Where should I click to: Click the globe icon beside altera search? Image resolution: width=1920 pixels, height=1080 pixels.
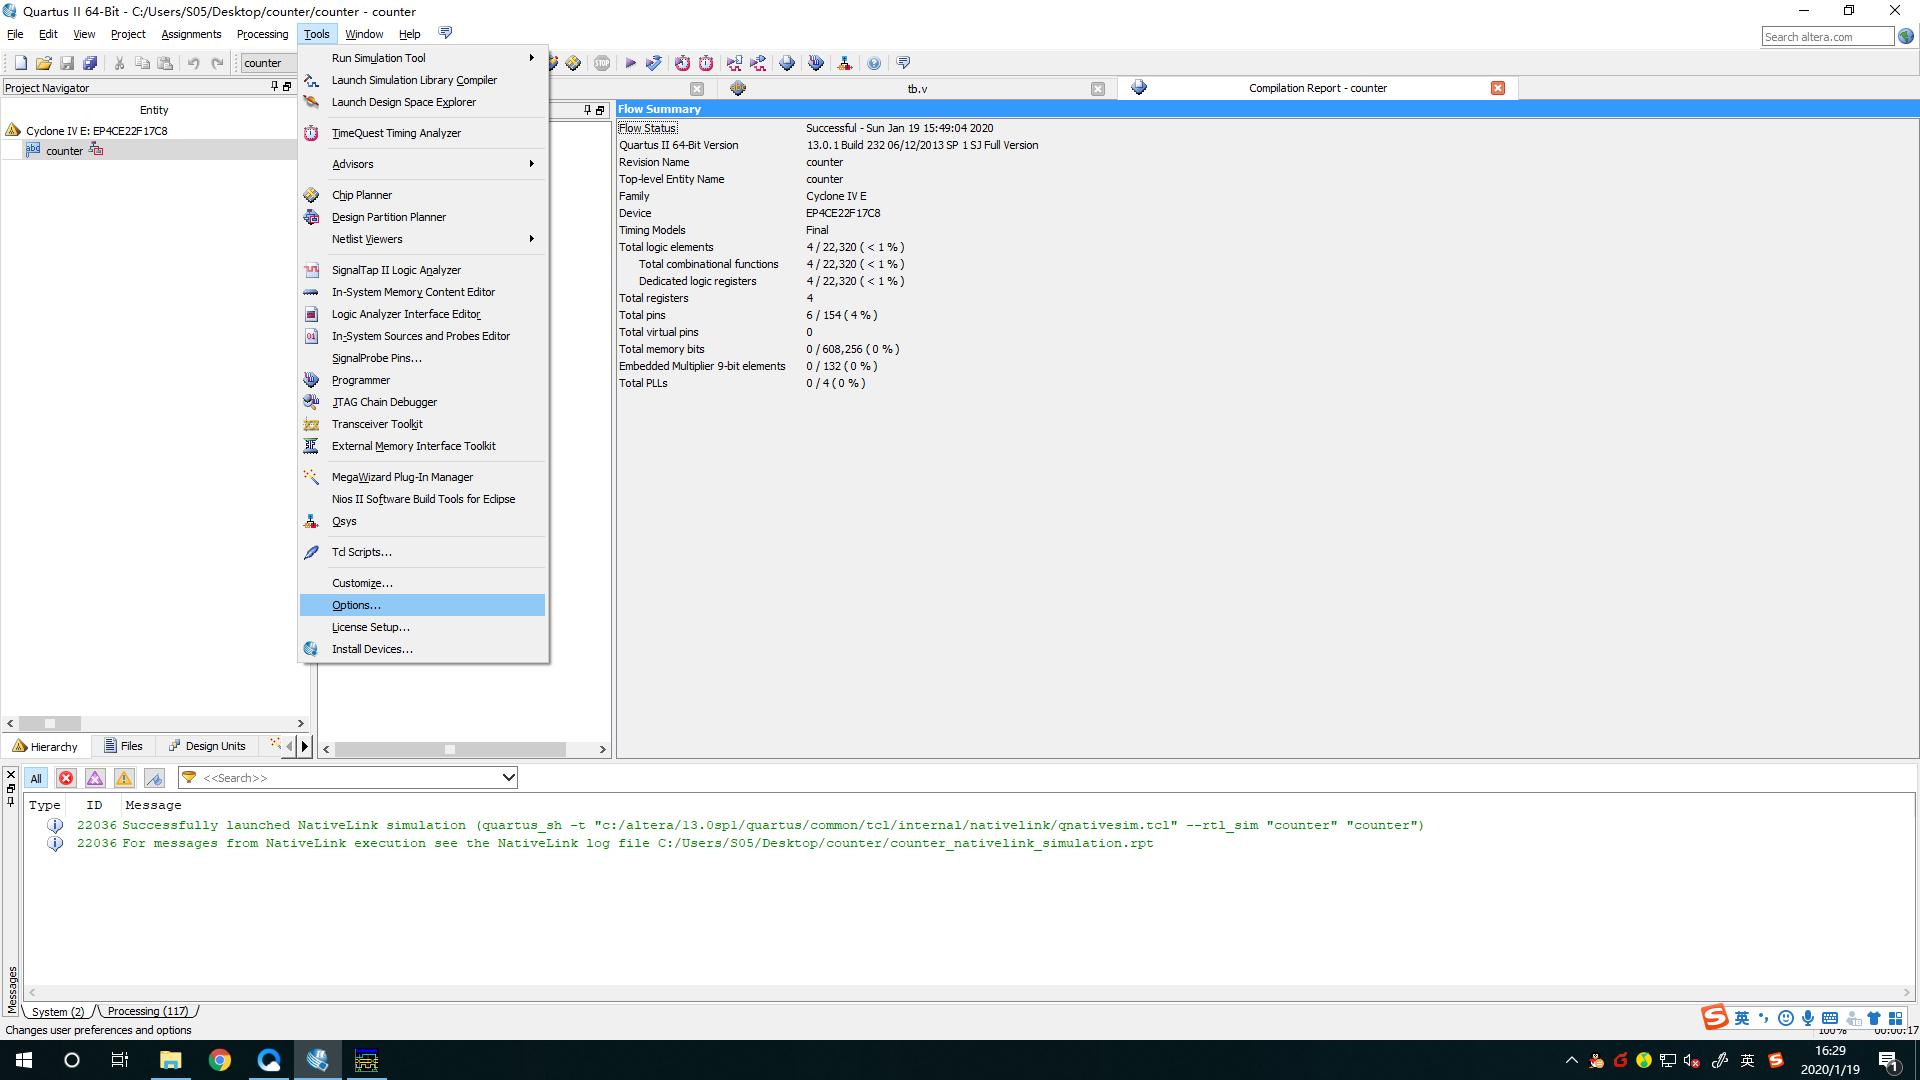(x=1906, y=37)
